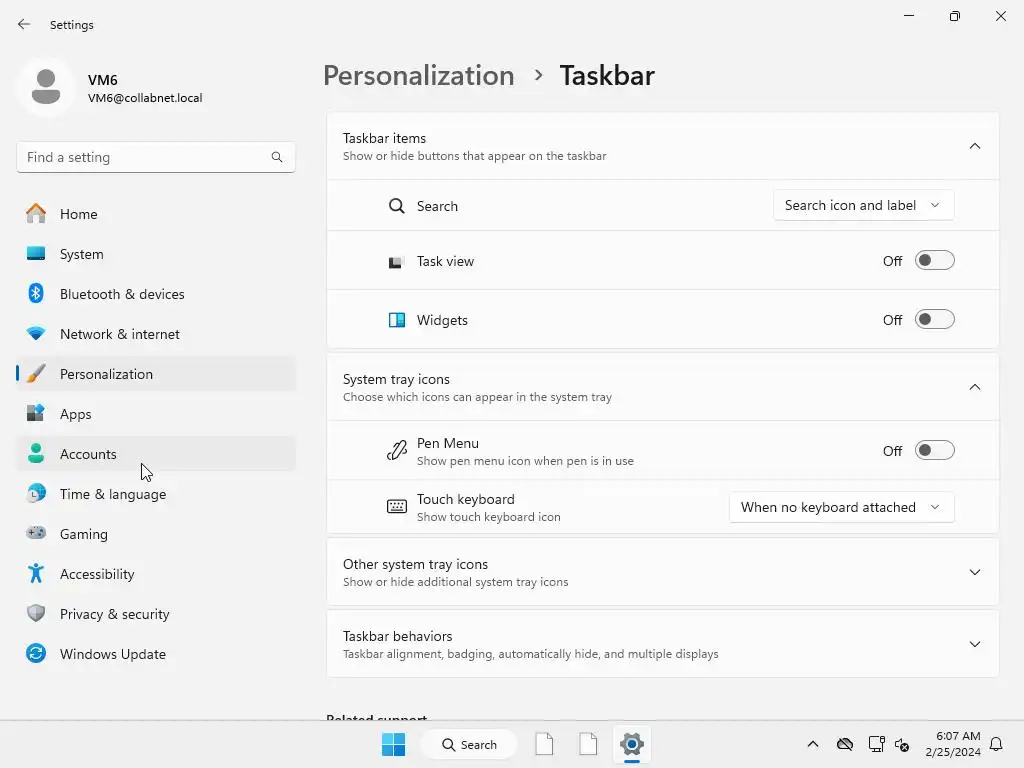Open Apps settings page
The height and width of the screenshot is (768, 1024).
[155, 413]
